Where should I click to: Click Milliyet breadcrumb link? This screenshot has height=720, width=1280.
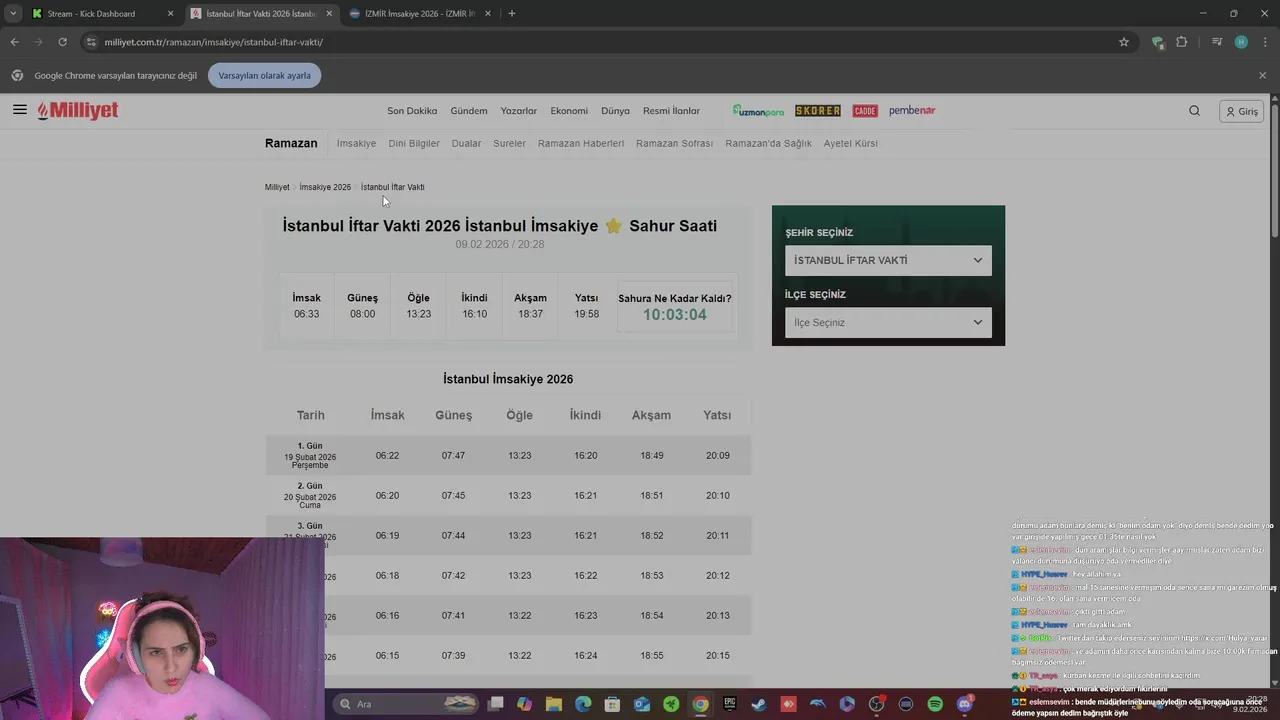tap(277, 187)
